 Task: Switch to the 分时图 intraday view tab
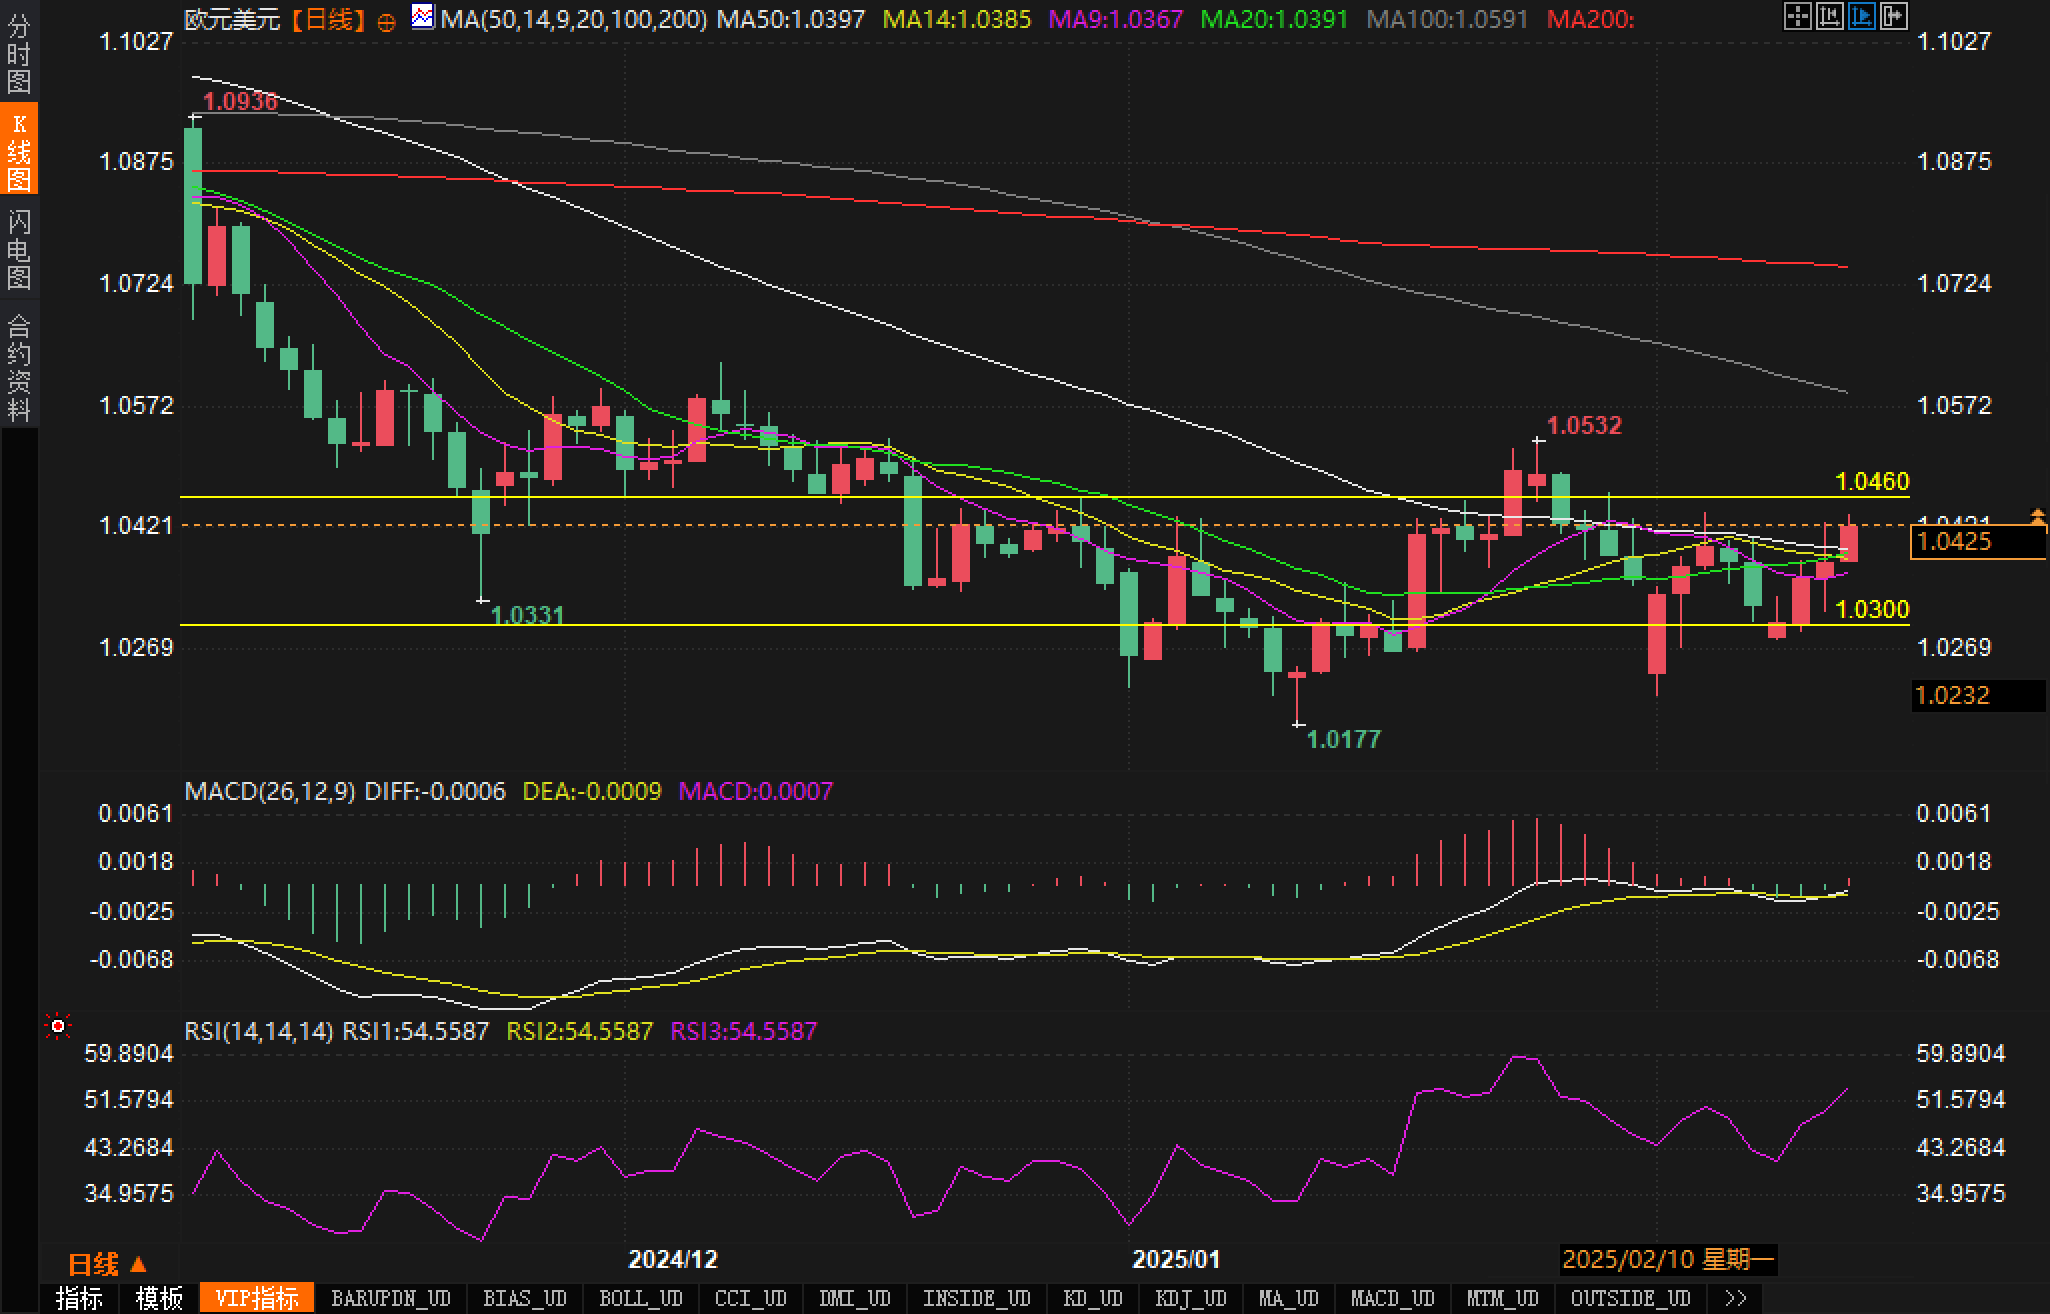19,52
